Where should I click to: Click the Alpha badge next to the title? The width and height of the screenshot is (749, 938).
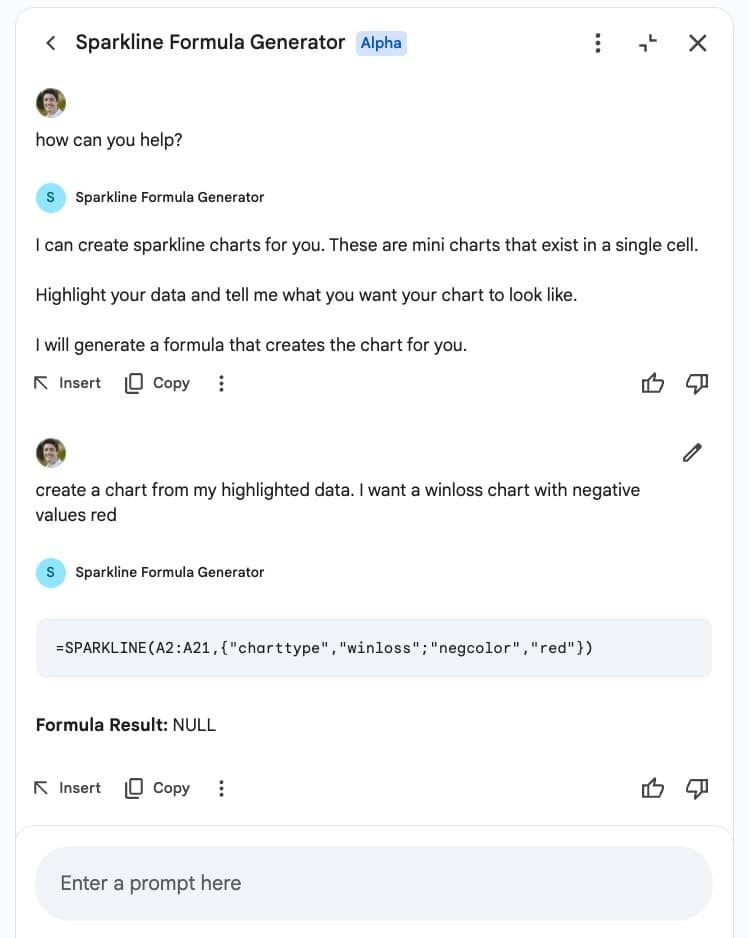pyautogui.click(x=381, y=43)
